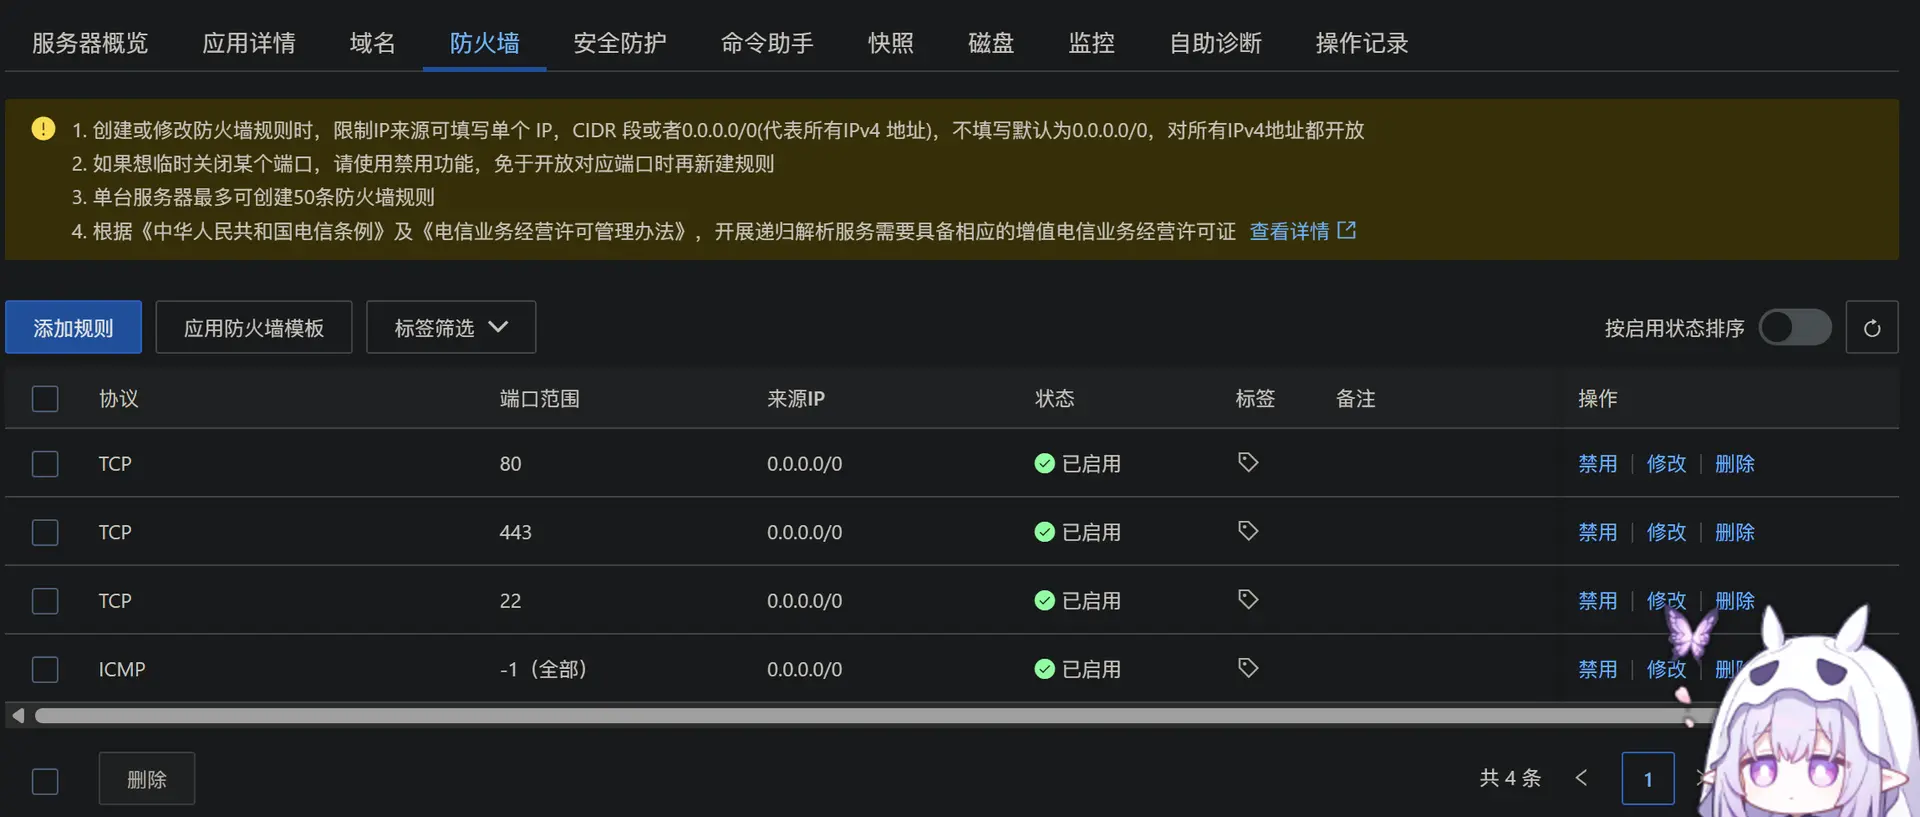Select the checkbox for TCP port 443 rule

point(45,532)
